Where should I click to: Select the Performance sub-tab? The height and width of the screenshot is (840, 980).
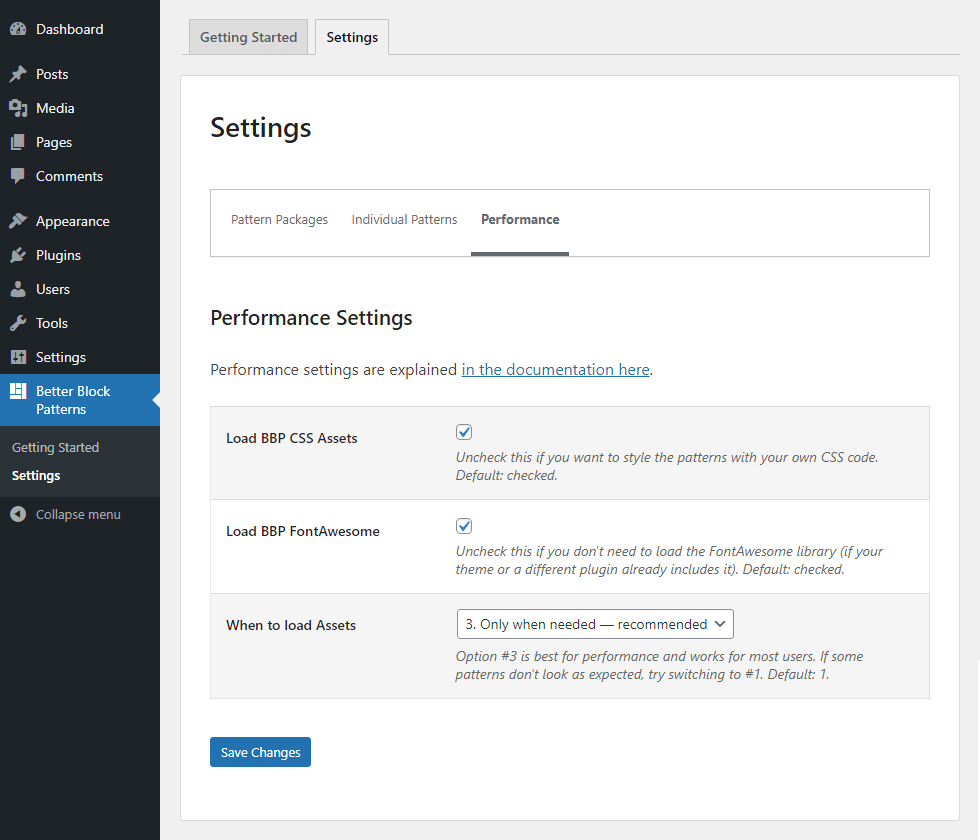[x=520, y=219]
